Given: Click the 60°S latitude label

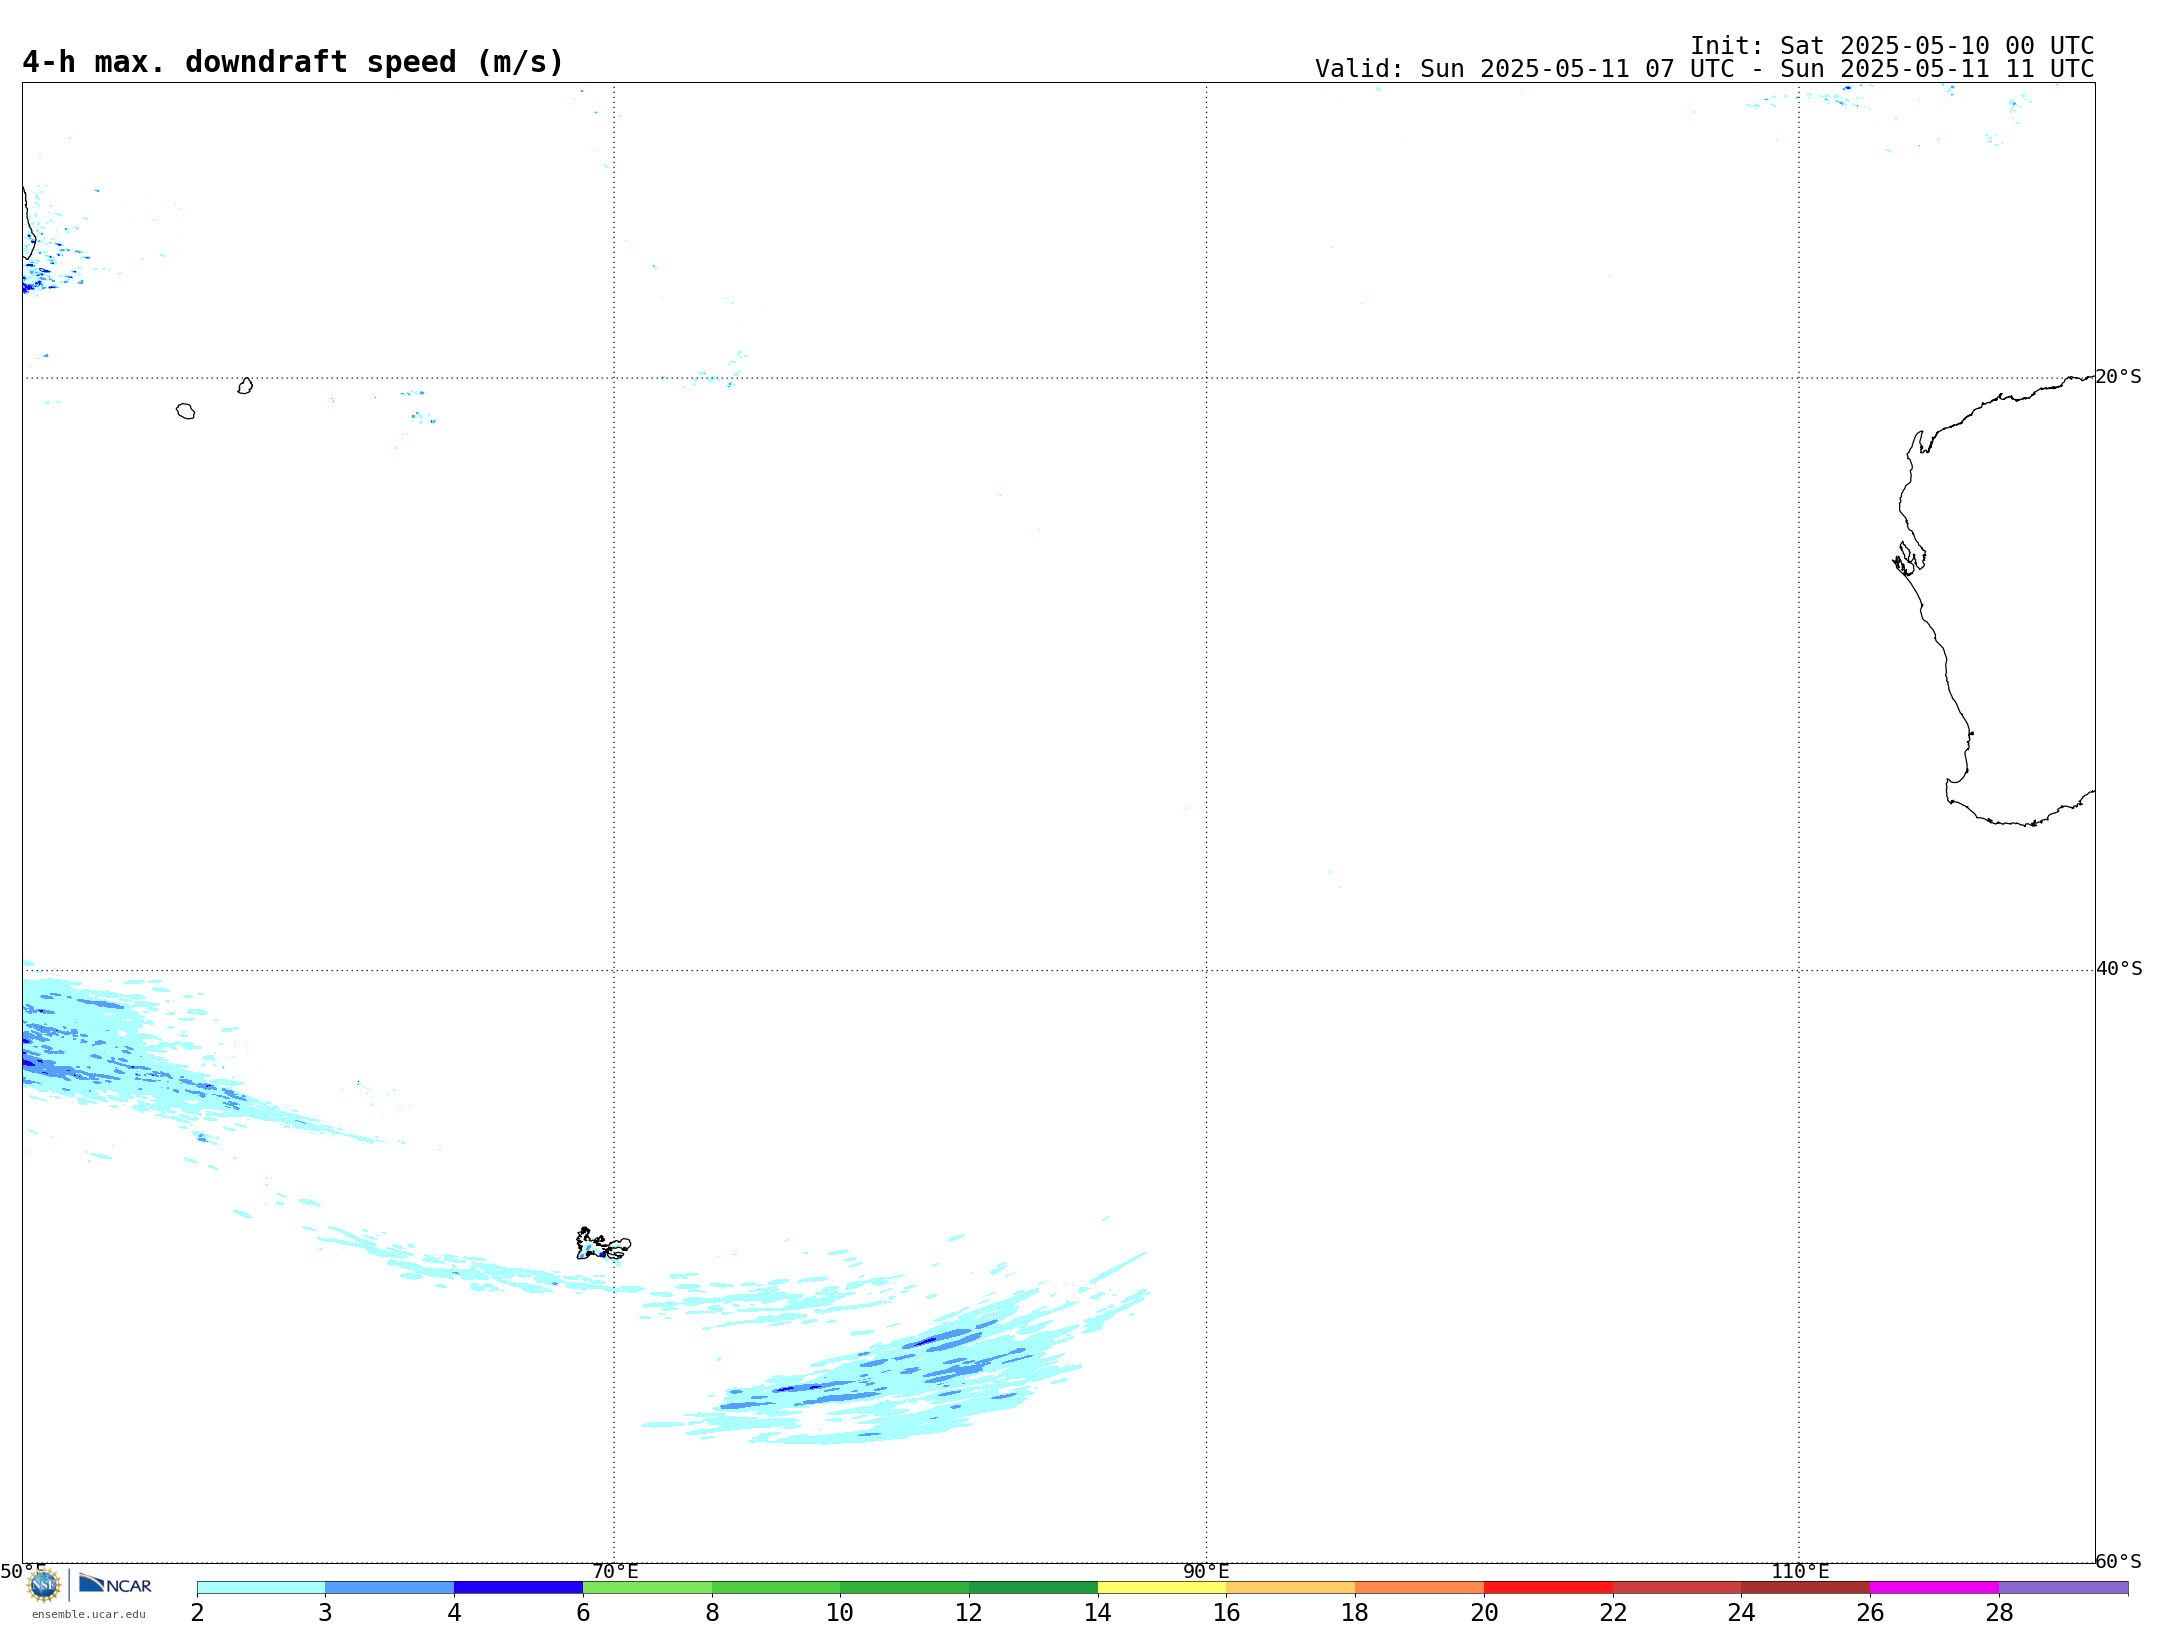Looking at the screenshot, I should [2118, 1561].
